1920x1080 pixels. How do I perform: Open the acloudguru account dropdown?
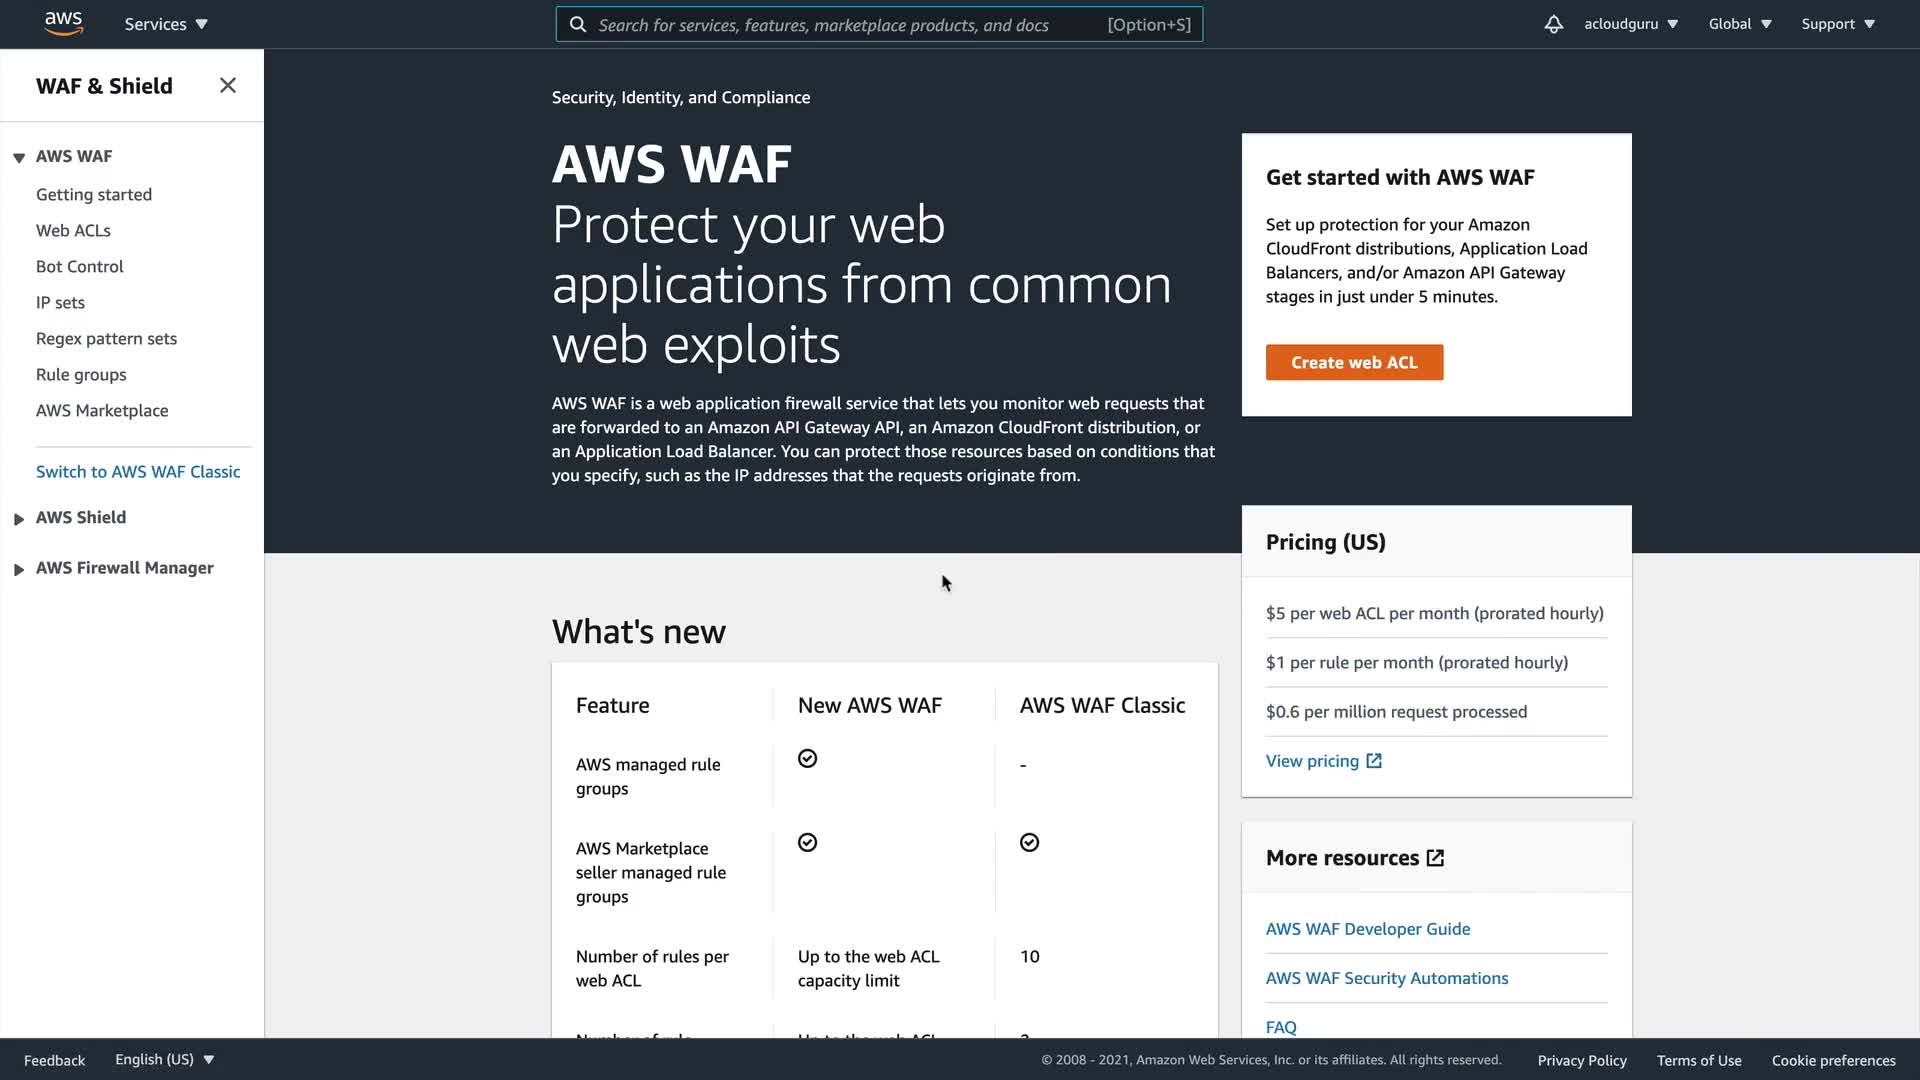[x=1630, y=24]
